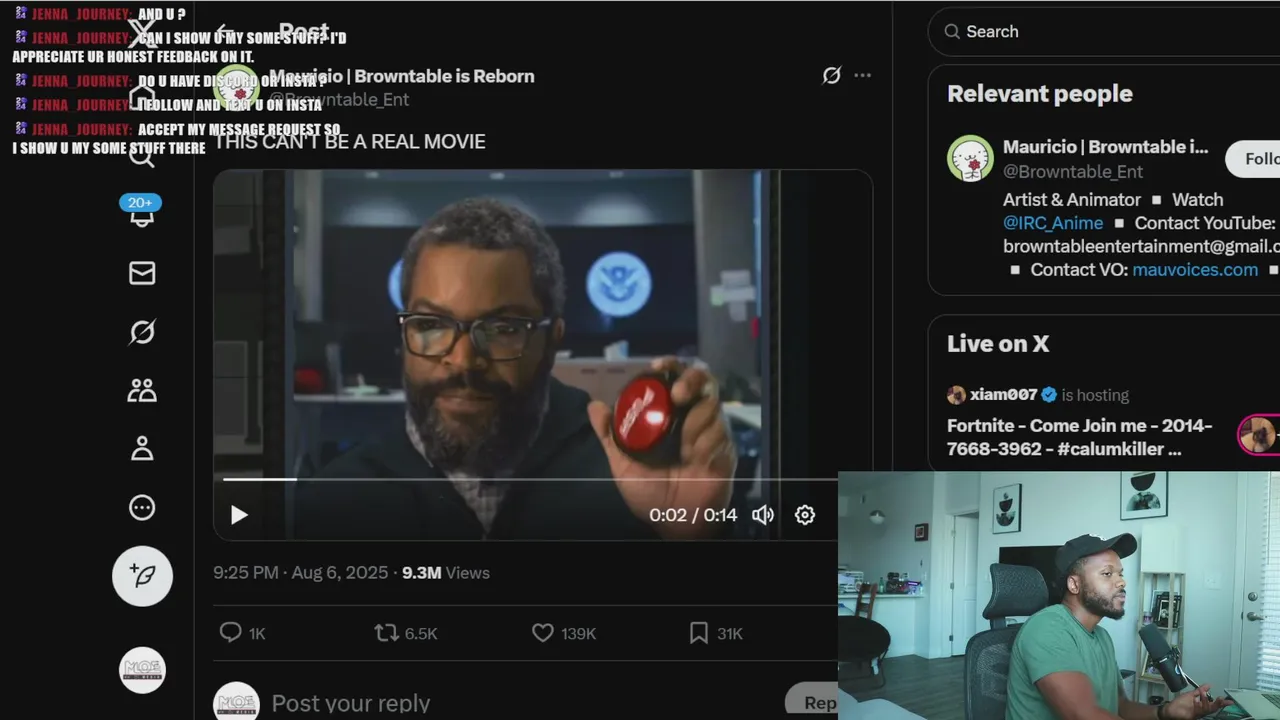1280x720 pixels.
Task: Open the Fortnite live broadcast title
Action: coord(1080,437)
